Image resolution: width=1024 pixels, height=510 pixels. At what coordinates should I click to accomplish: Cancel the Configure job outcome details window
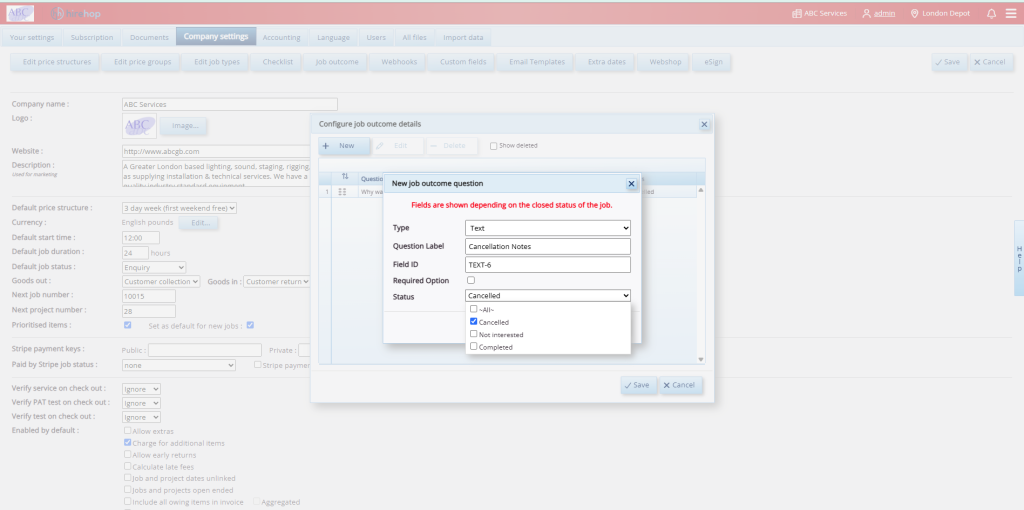pos(681,385)
